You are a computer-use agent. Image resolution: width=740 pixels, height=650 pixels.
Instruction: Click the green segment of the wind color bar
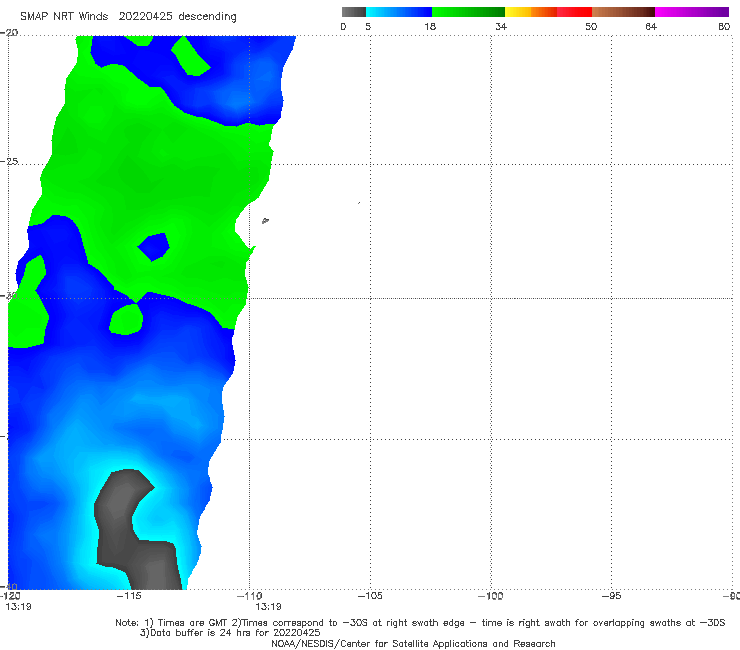tap(468, 12)
